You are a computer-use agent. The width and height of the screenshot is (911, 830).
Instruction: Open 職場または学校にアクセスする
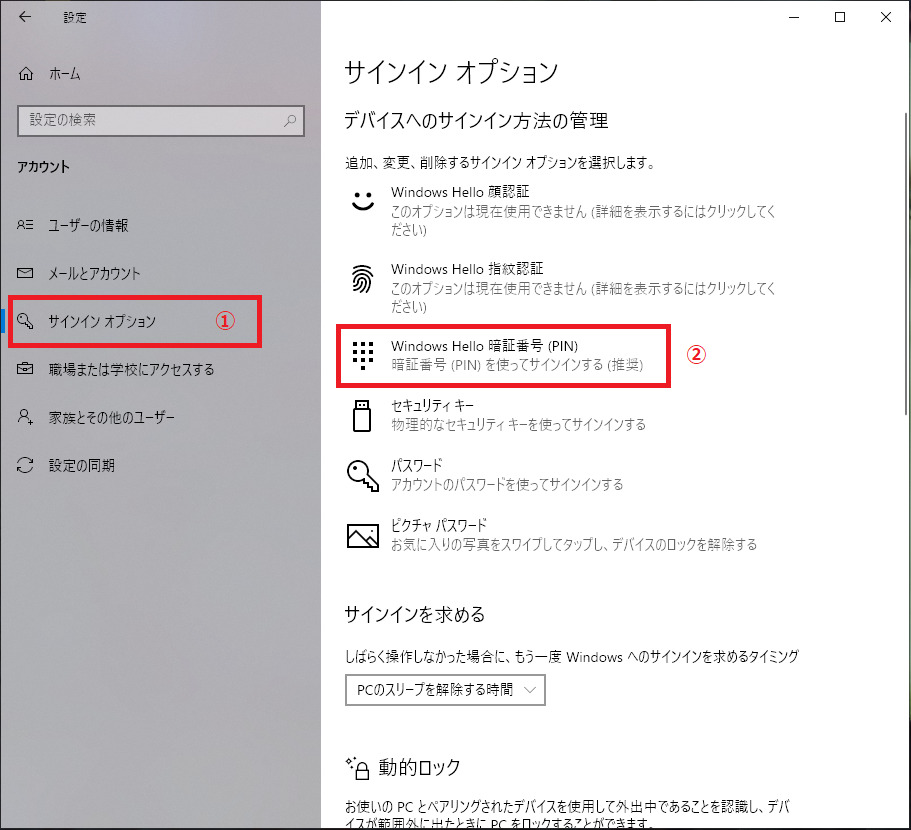(x=131, y=369)
